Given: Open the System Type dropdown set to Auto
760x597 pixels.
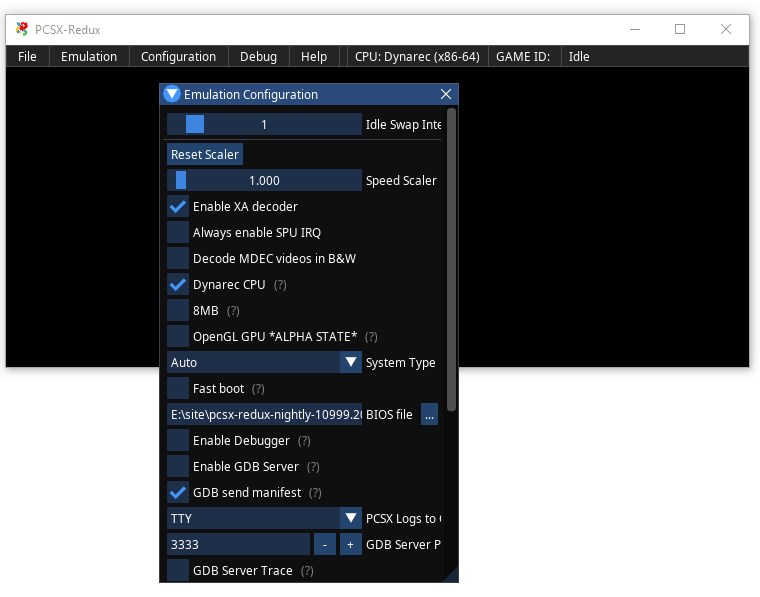Looking at the screenshot, I should click(264, 362).
